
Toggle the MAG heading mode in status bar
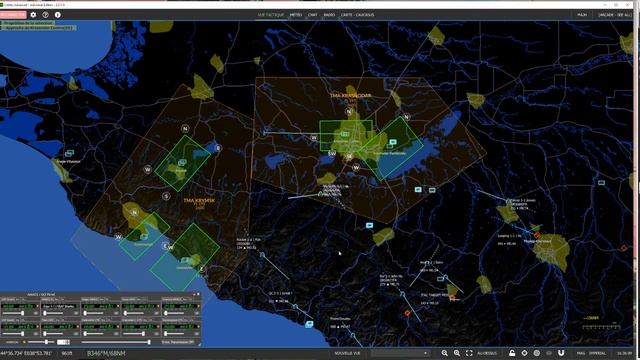click(x=581, y=353)
